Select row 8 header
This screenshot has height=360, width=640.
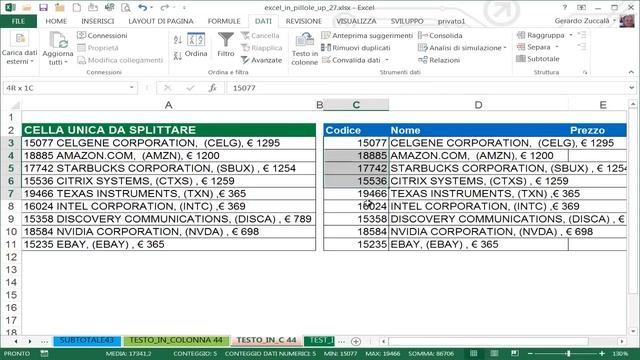coord(11,206)
